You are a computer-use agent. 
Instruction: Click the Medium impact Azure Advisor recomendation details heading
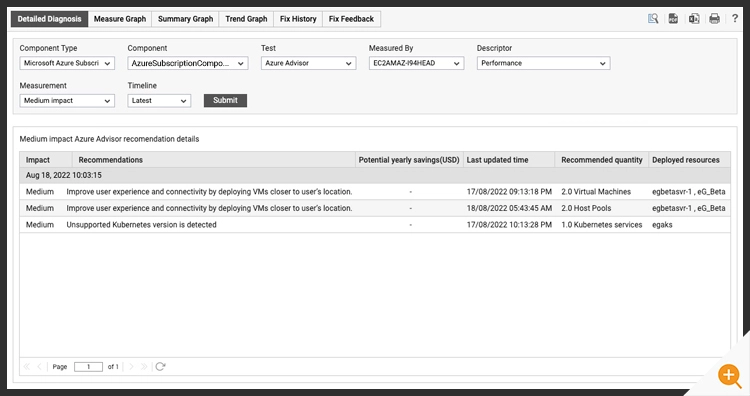tap(109, 139)
